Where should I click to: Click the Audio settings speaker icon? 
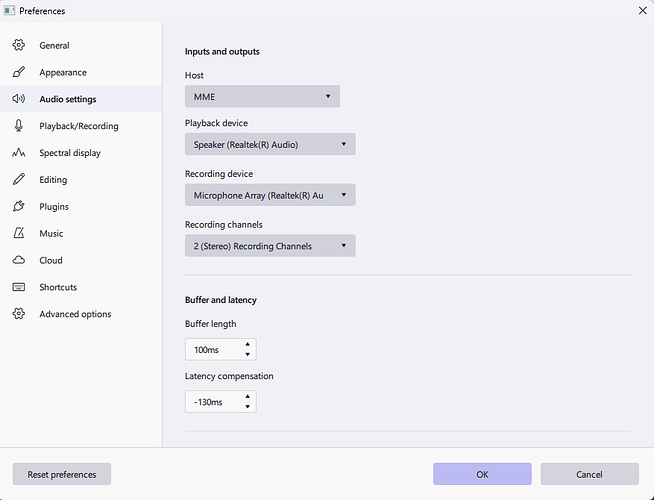click(18, 99)
